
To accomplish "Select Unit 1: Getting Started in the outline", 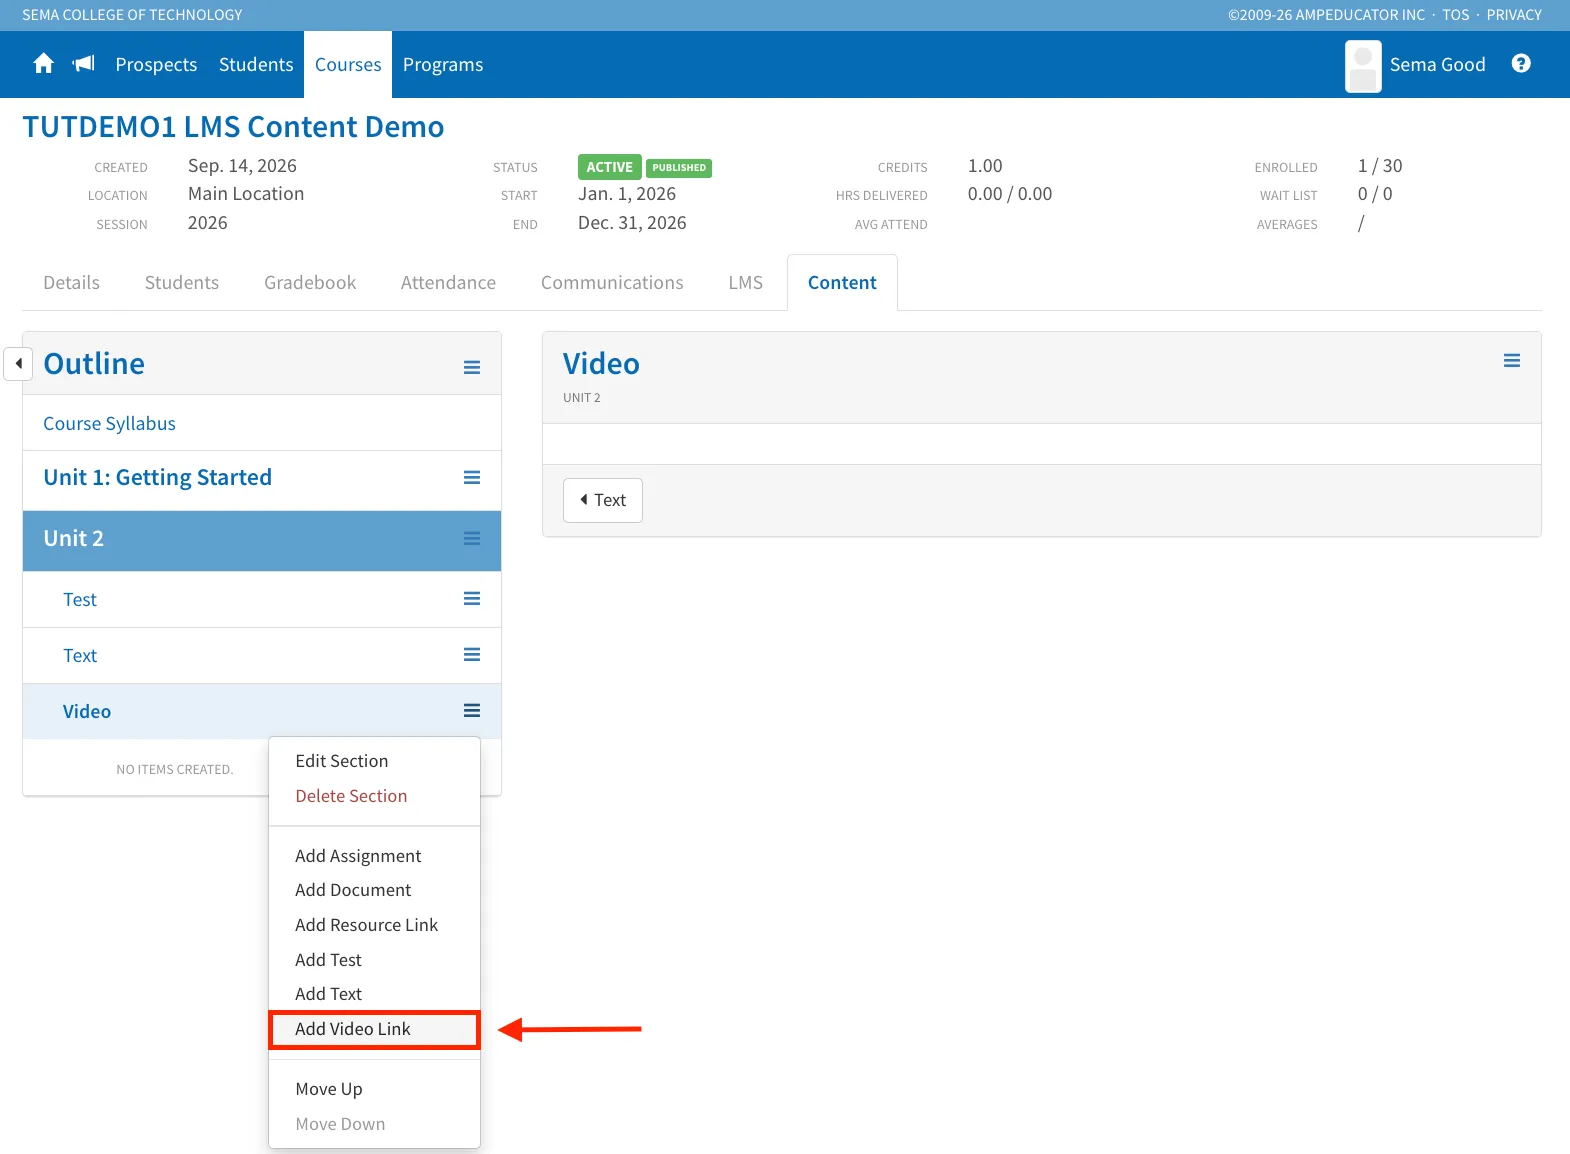I will click(x=157, y=478).
